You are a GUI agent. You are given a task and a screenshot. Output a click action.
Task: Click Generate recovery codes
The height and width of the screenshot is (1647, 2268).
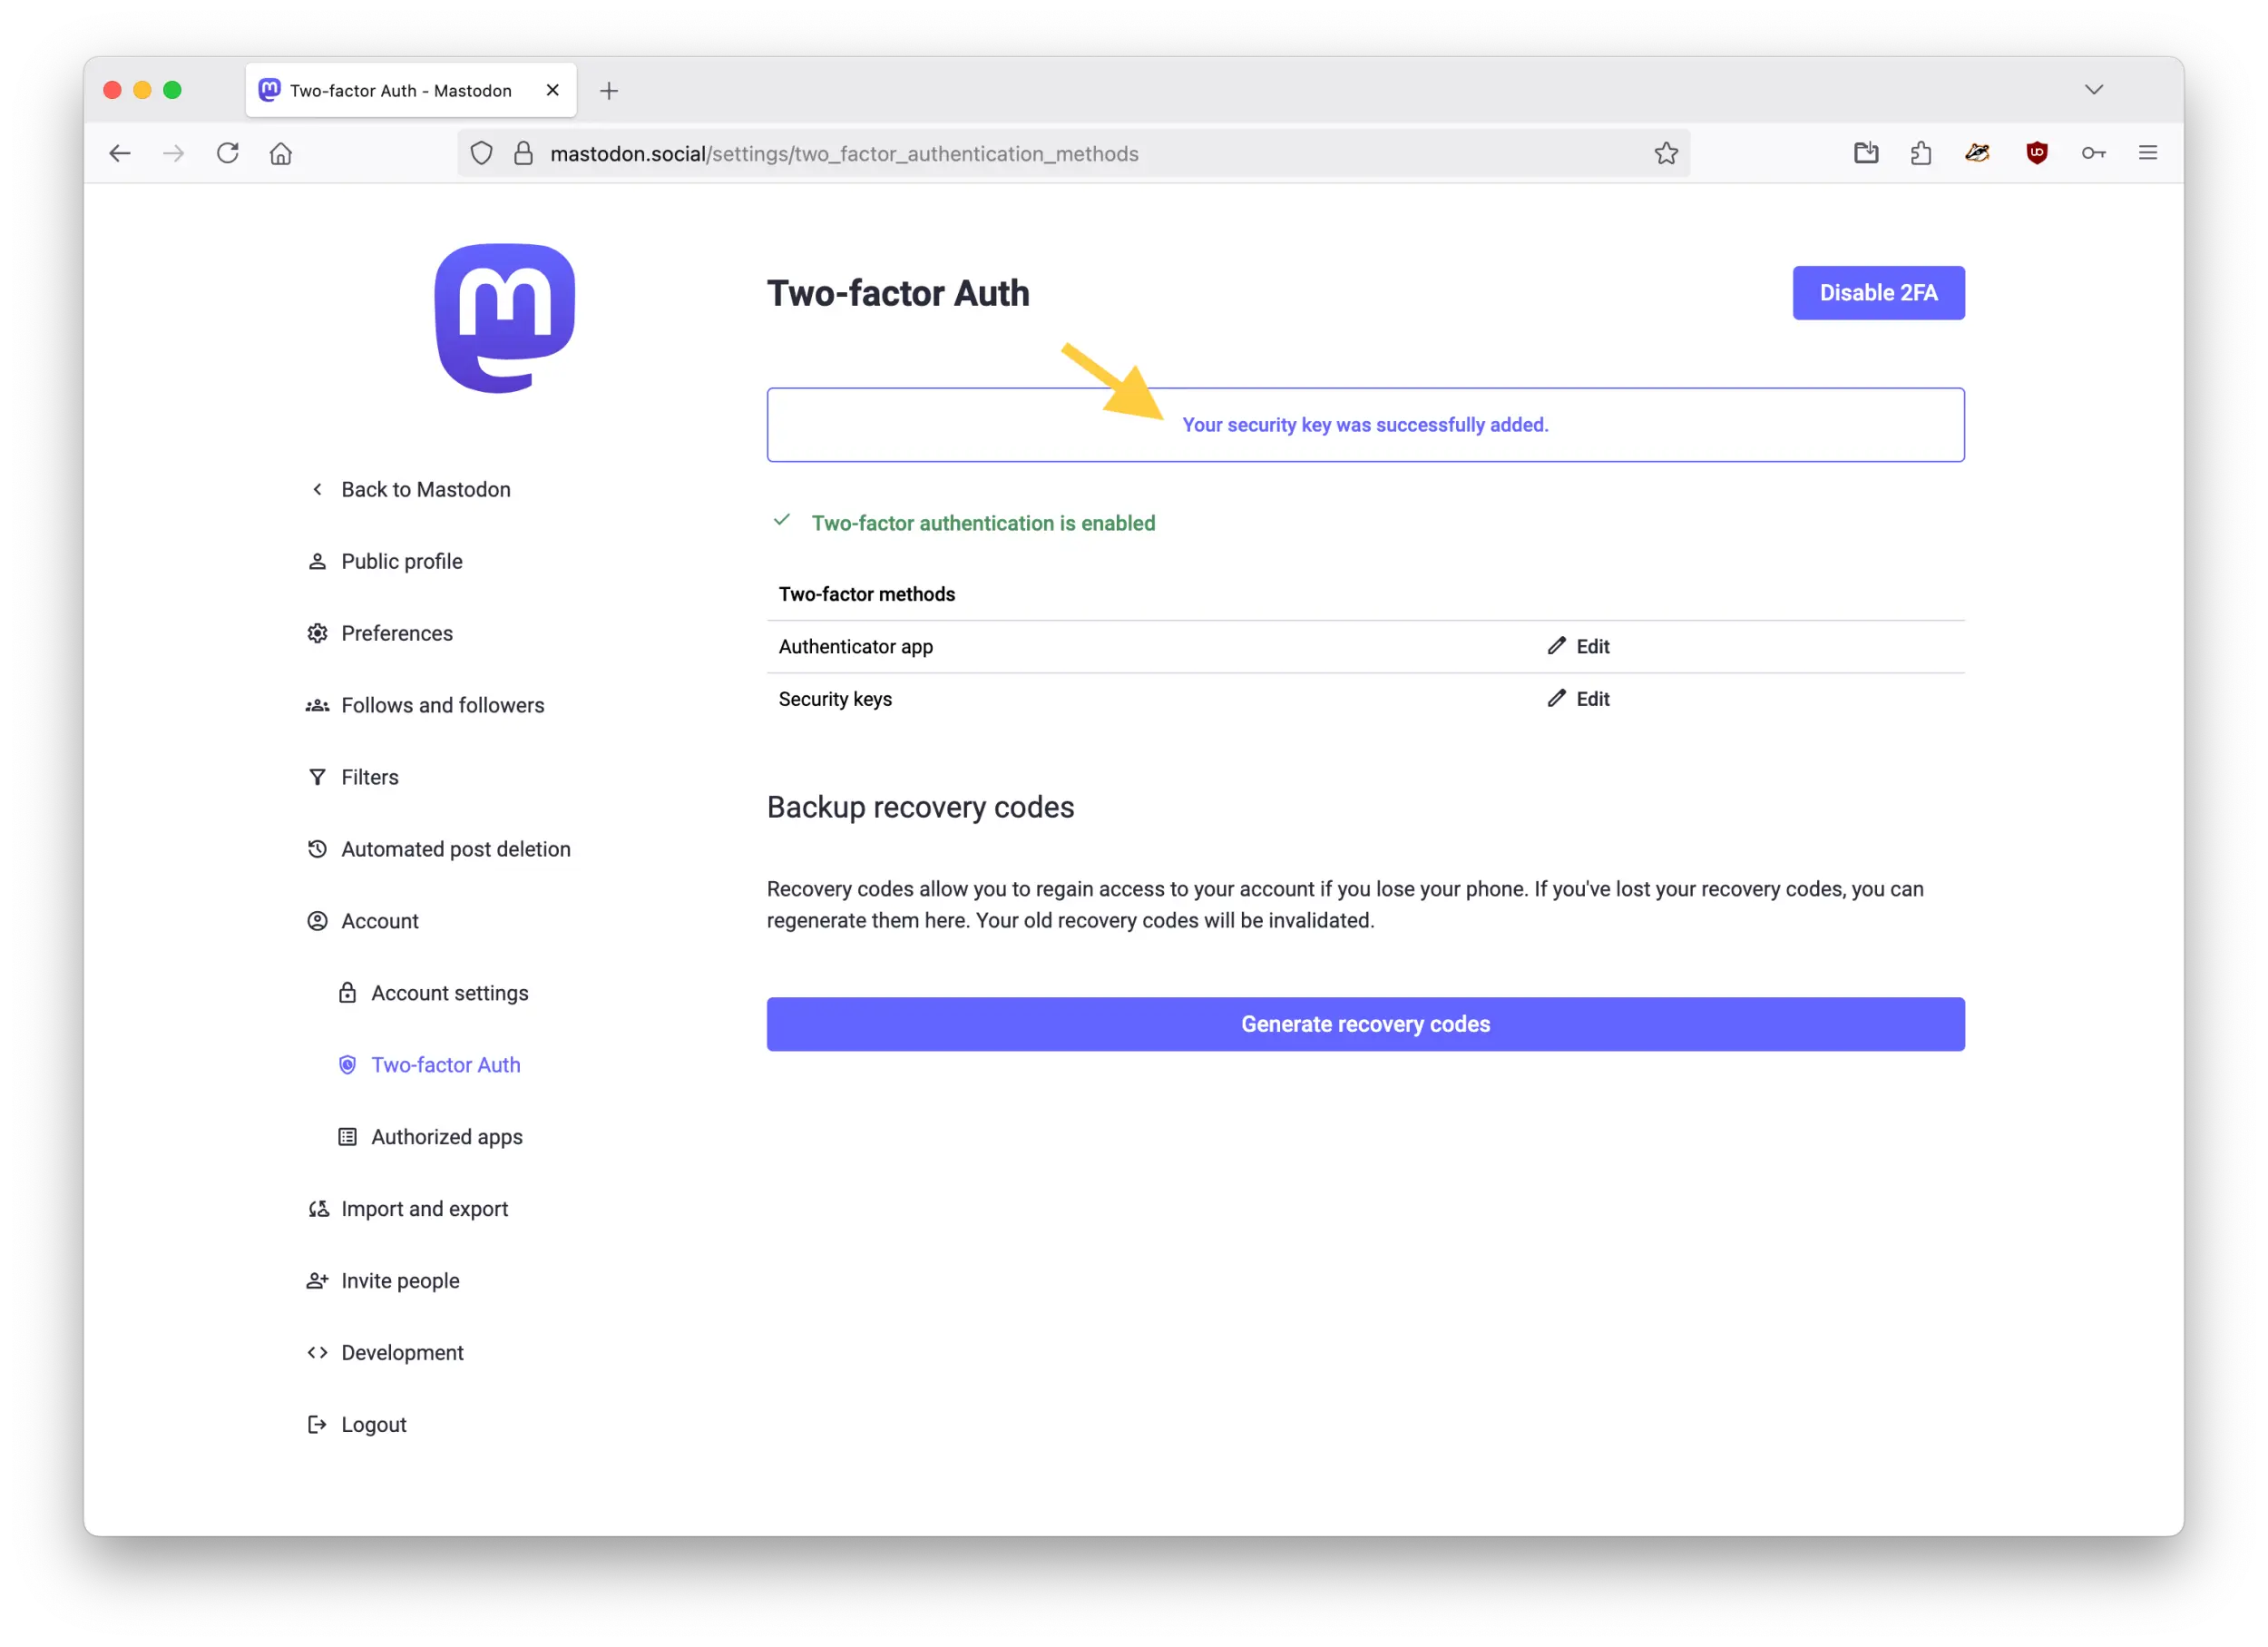1364,1023
